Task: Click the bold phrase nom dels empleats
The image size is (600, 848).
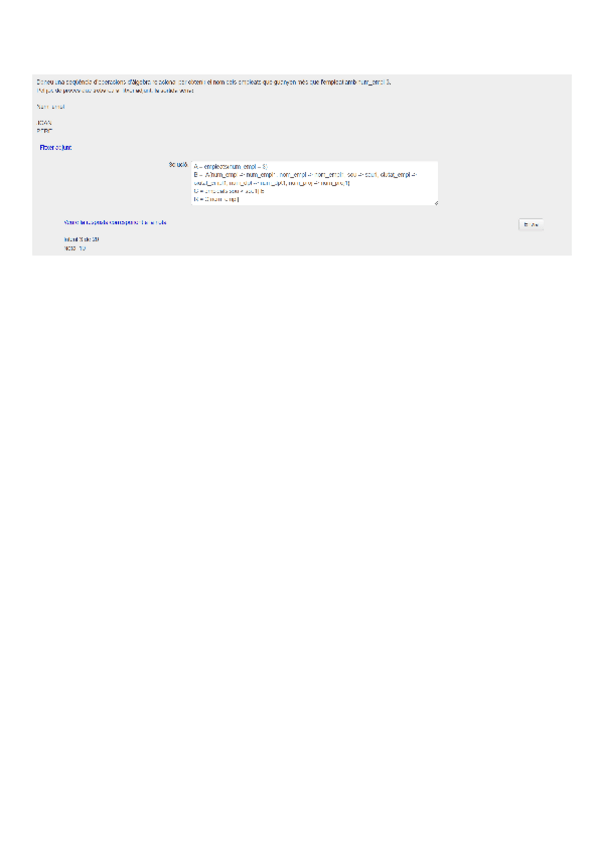Action: (237, 82)
